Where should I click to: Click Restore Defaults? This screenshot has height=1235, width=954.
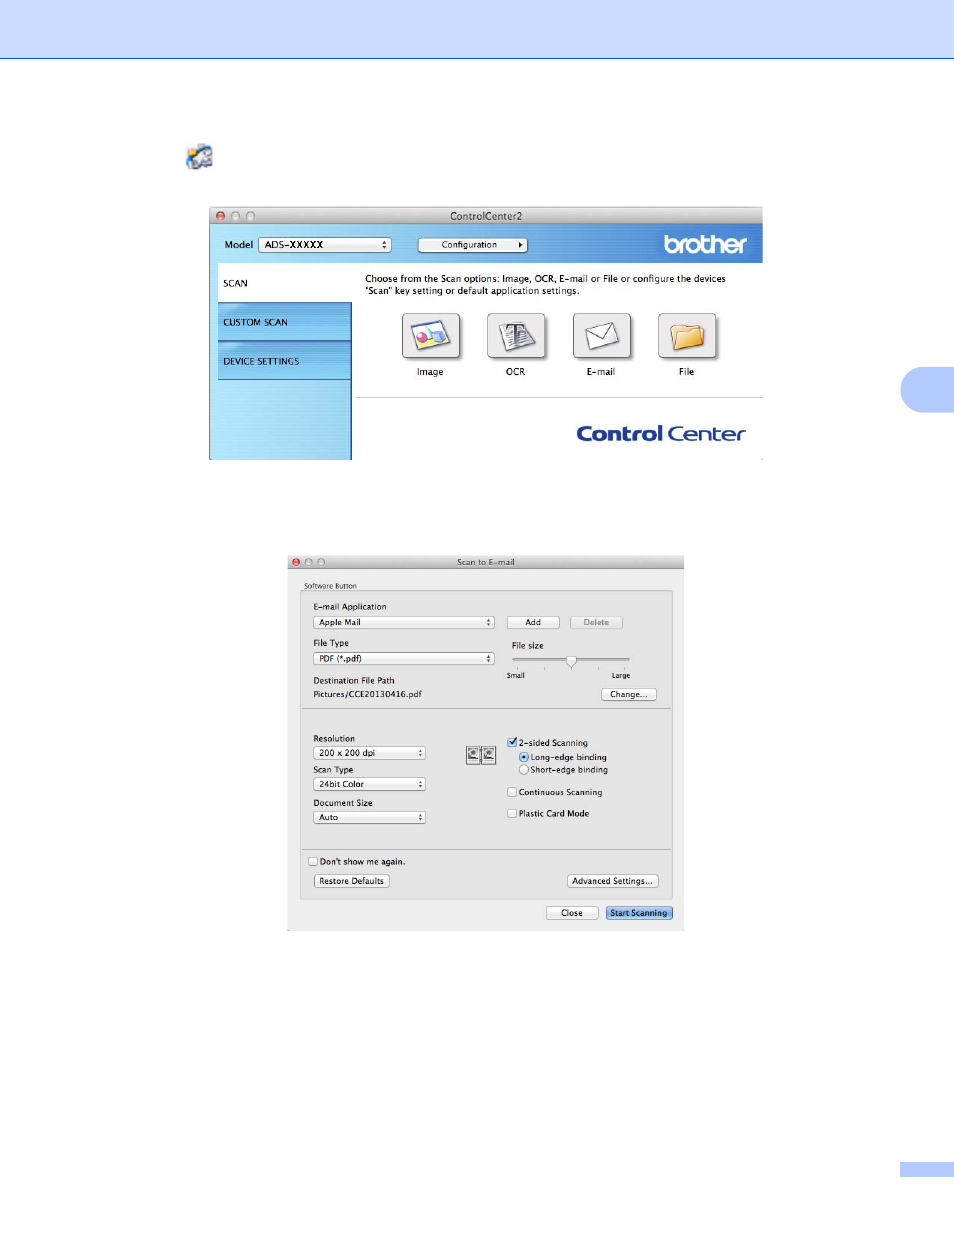pos(352,881)
